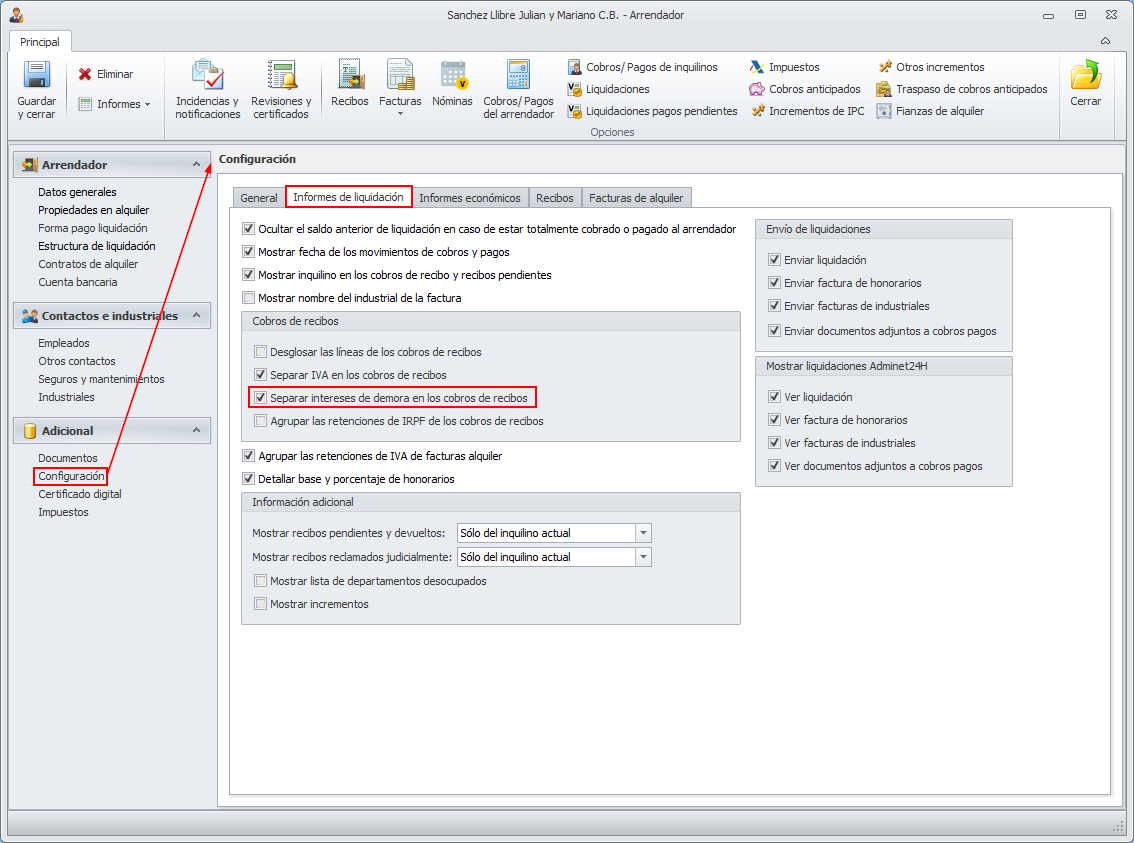The image size is (1134, 843).
Task: Open Impuestos in the ribbon
Action: pos(785,67)
